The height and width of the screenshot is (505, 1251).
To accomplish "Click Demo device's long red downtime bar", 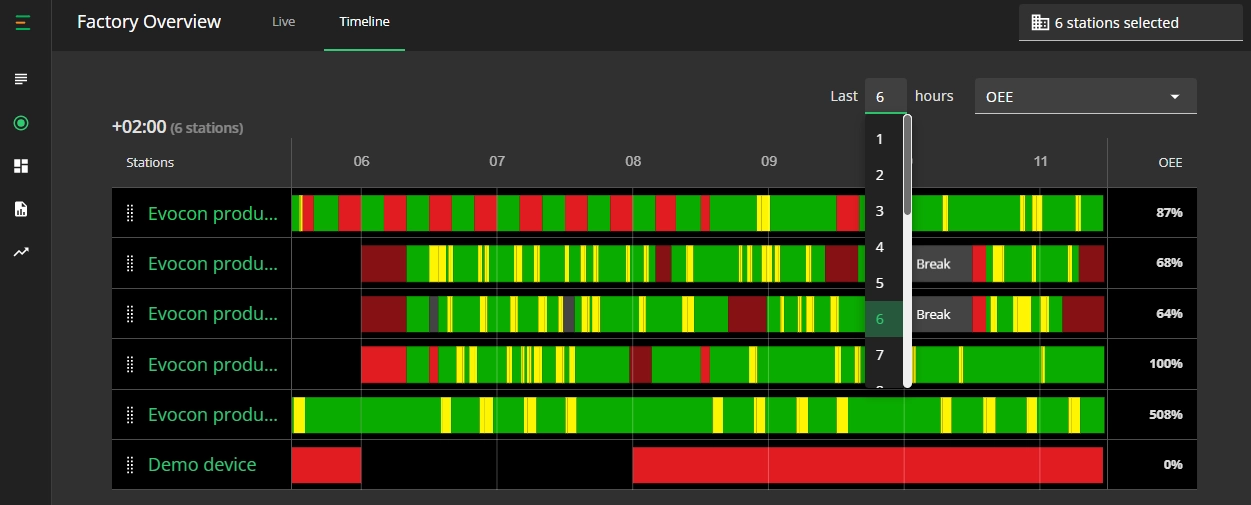I will [x=868, y=465].
